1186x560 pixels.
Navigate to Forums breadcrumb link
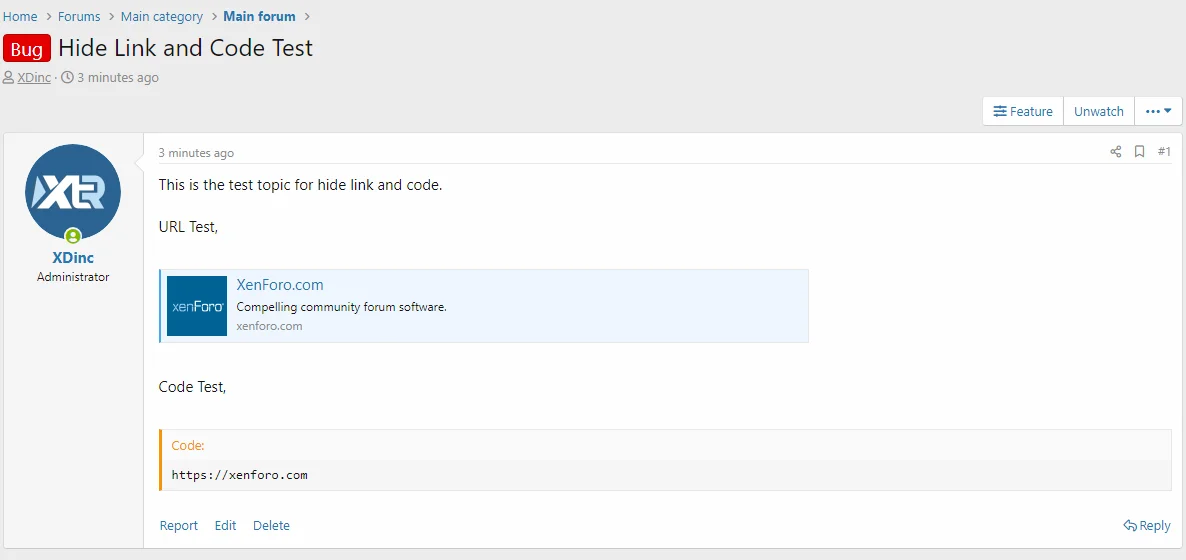point(79,17)
